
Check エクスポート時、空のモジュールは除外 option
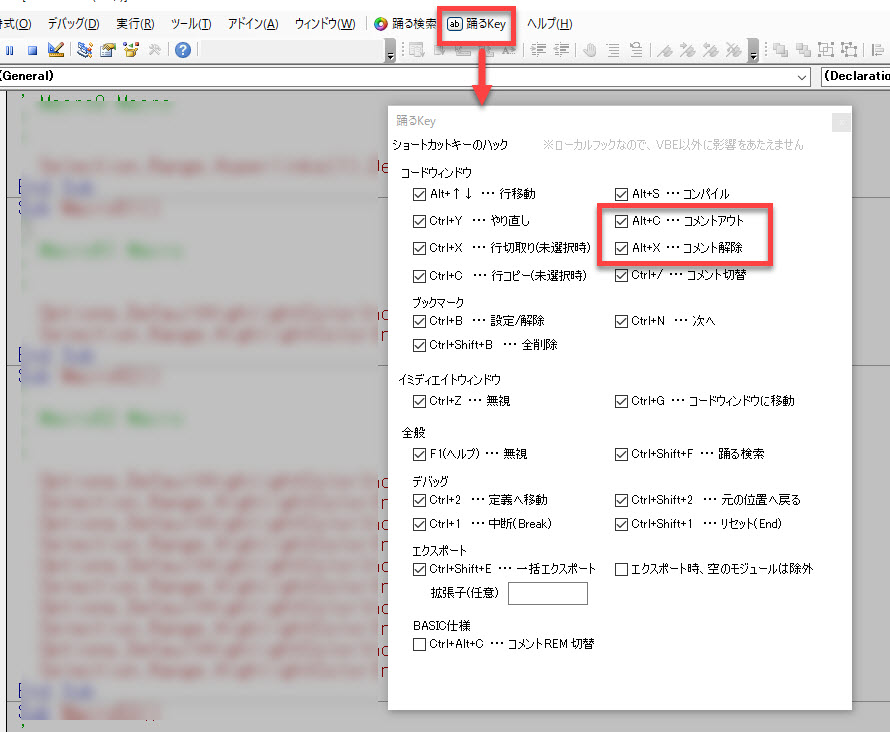[621, 569]
